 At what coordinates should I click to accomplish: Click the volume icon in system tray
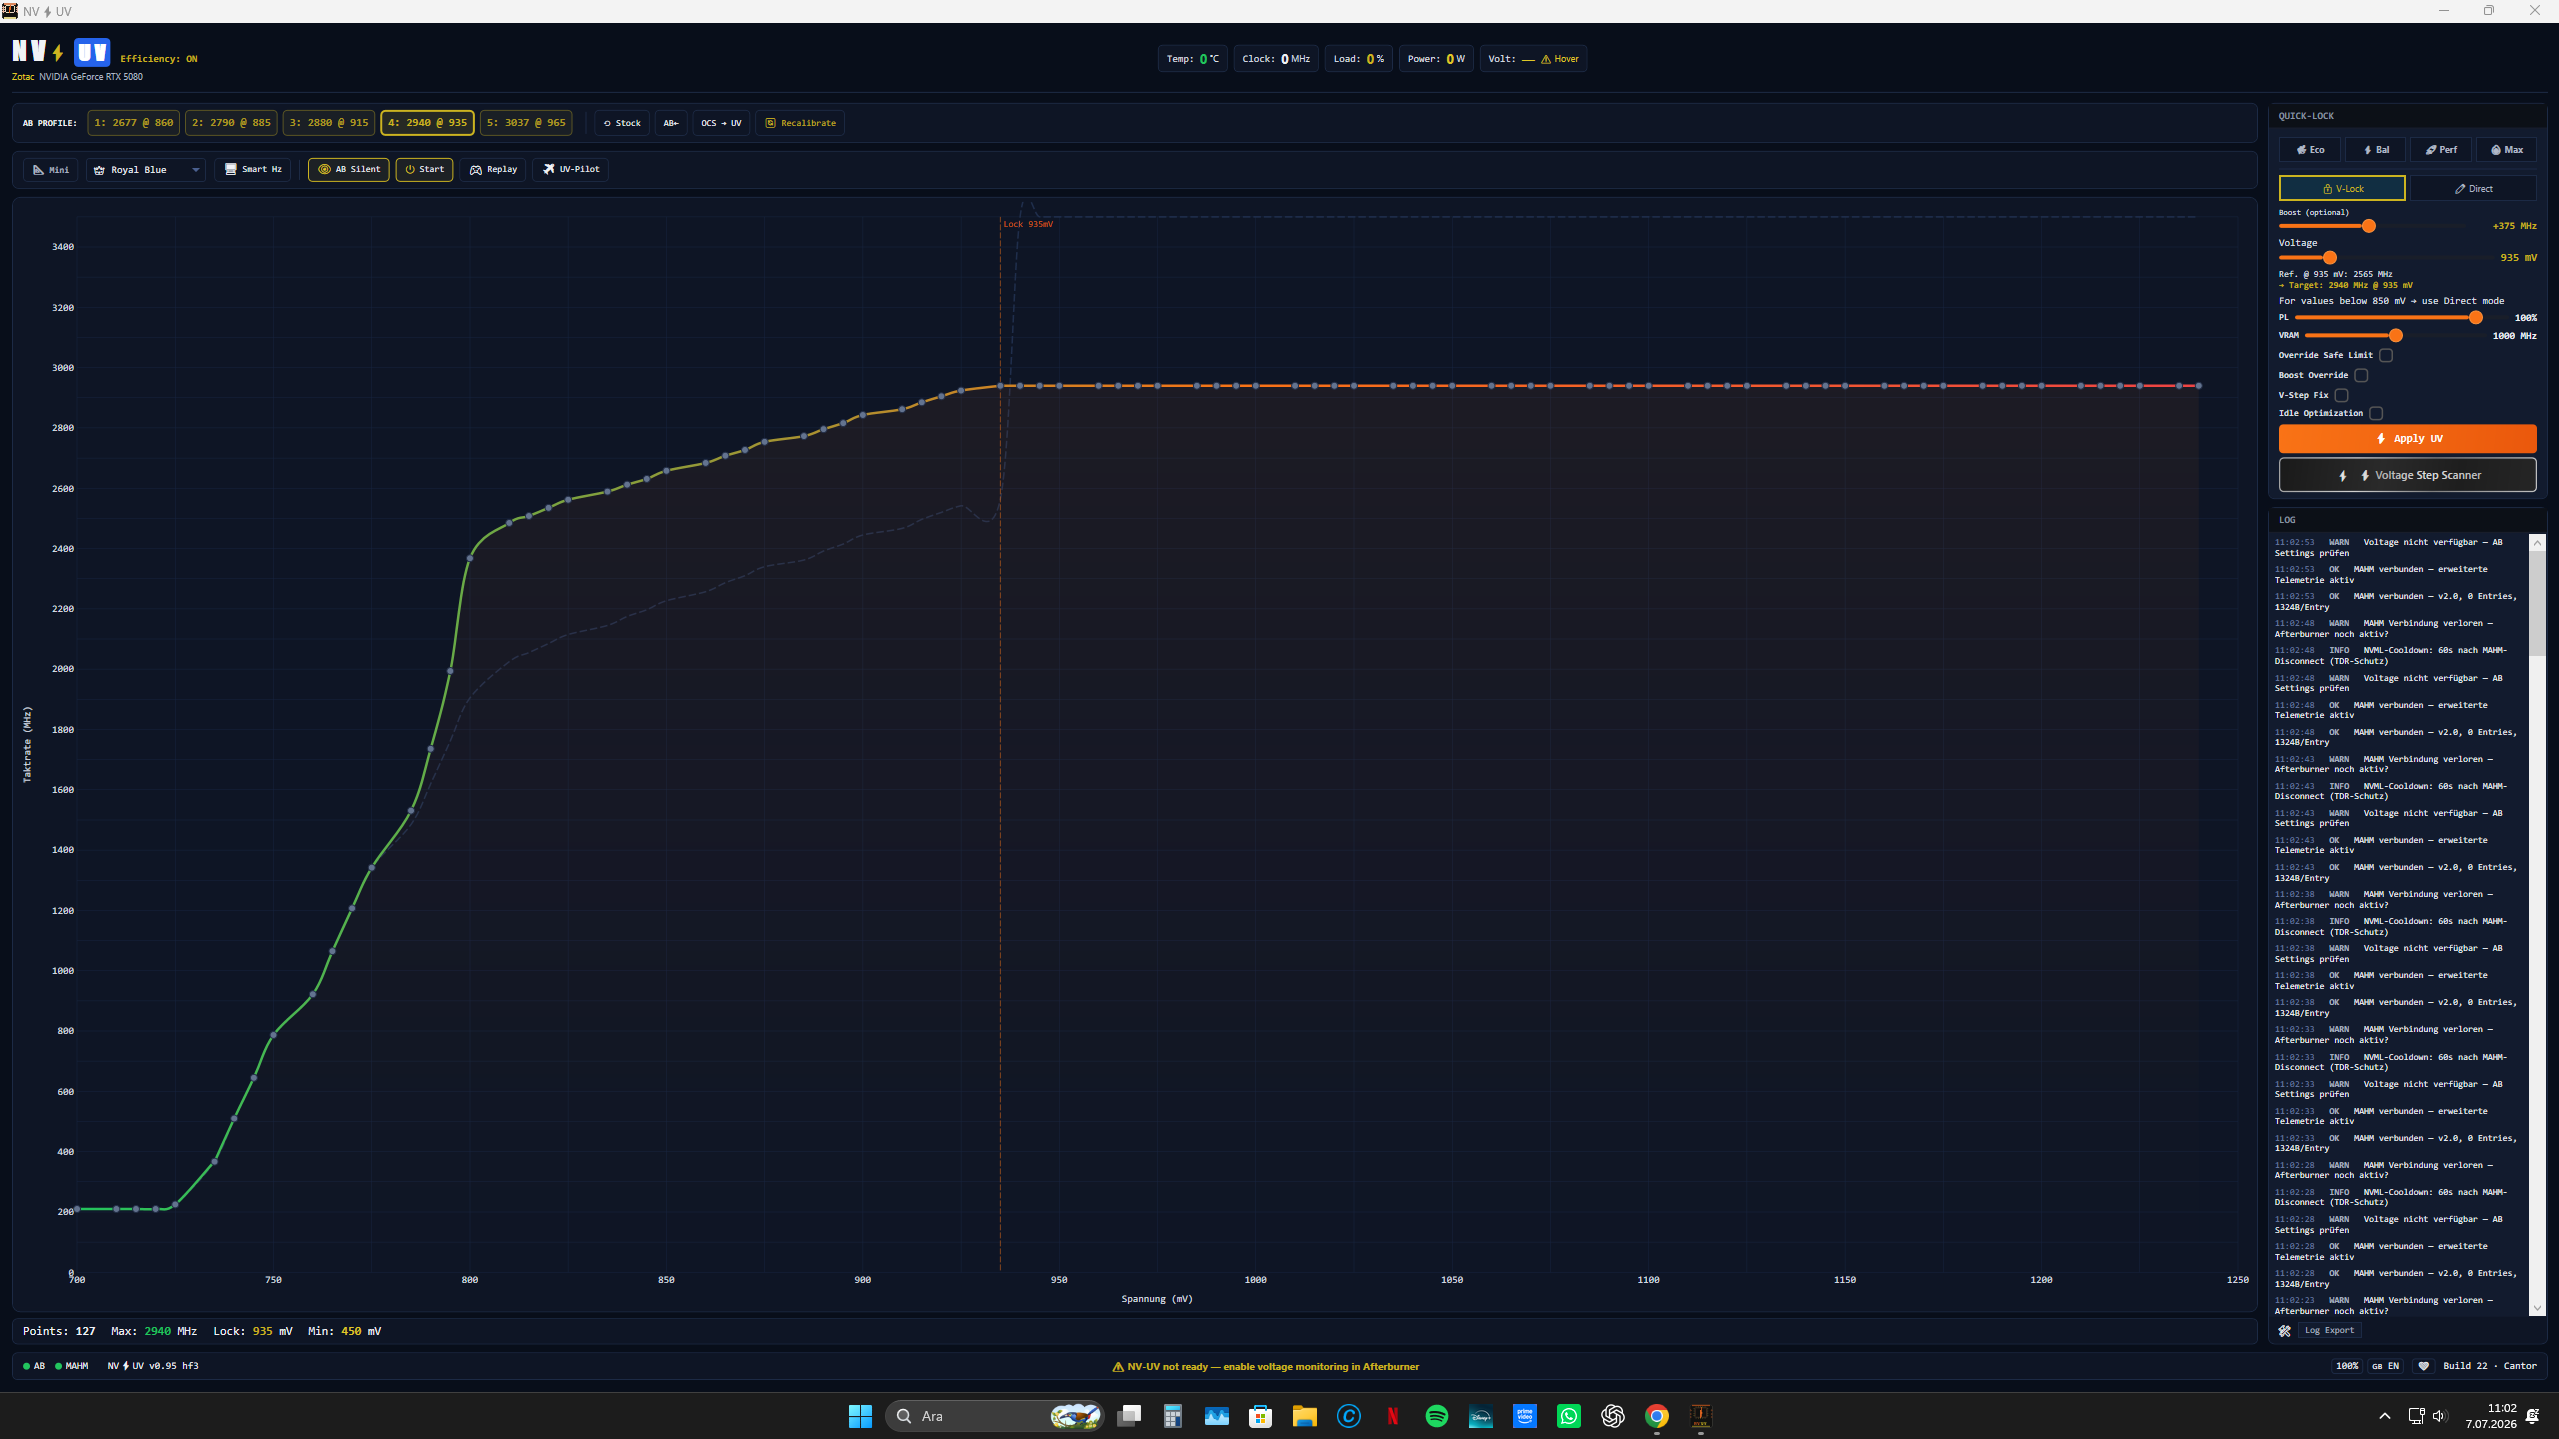tap(2440, 1416)
